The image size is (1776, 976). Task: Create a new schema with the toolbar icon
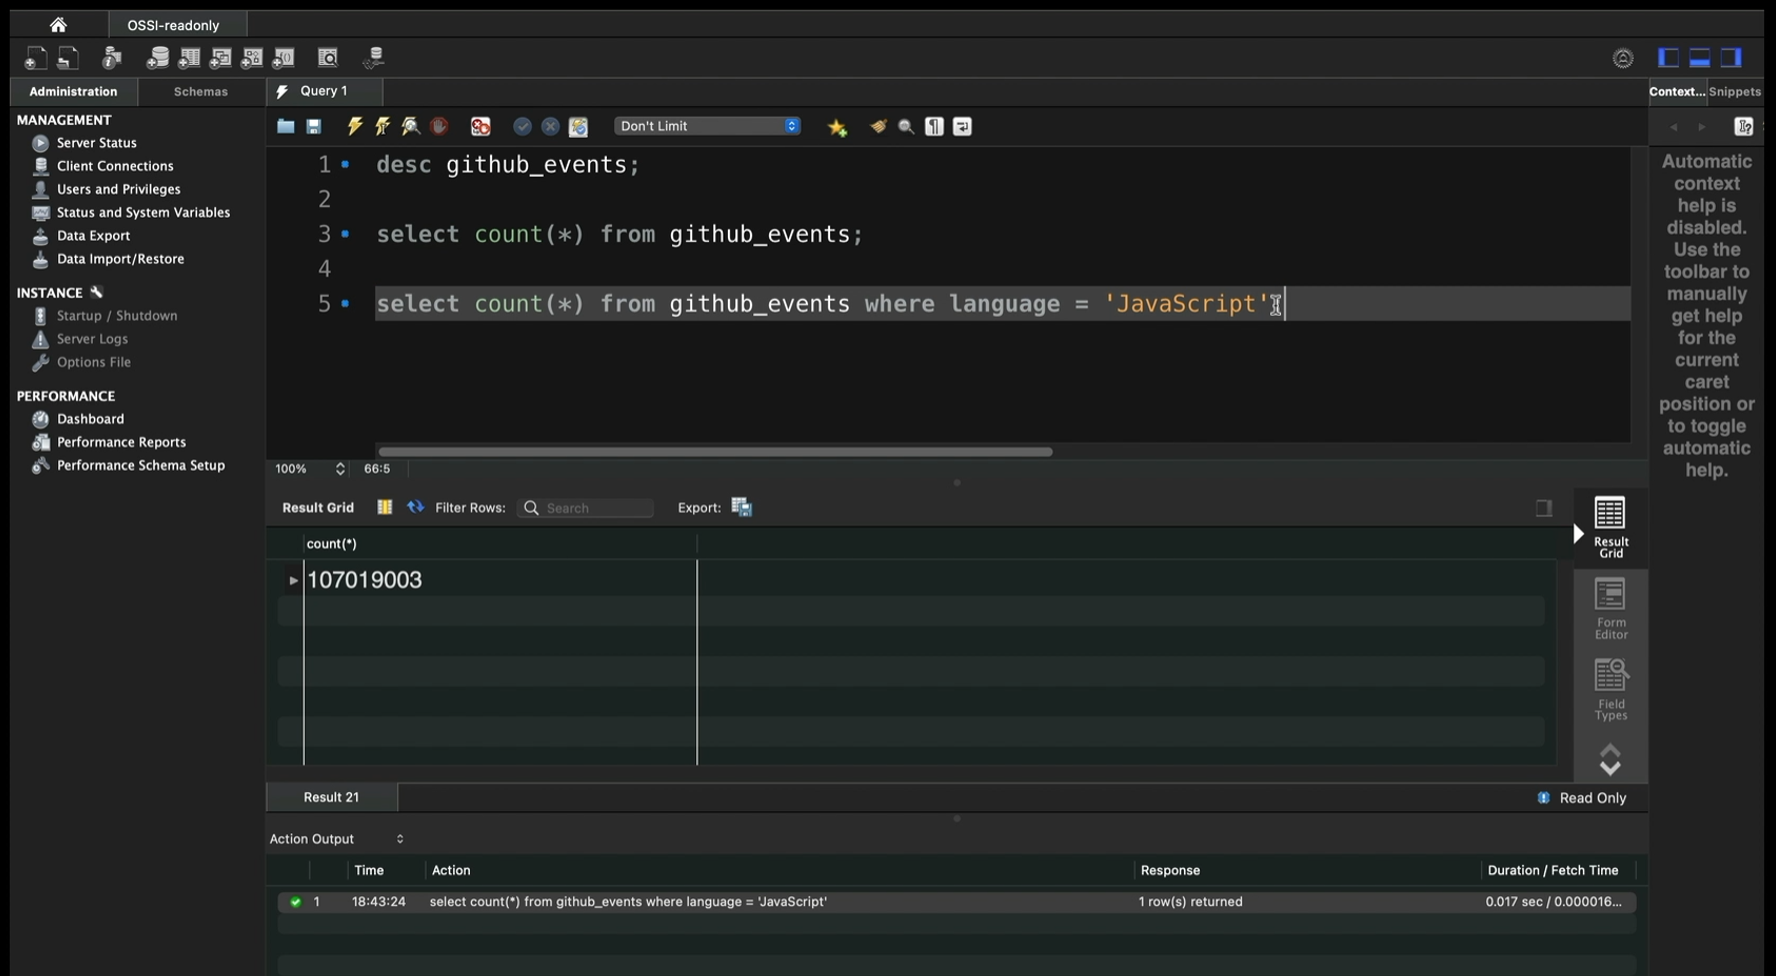click(157, 58)
